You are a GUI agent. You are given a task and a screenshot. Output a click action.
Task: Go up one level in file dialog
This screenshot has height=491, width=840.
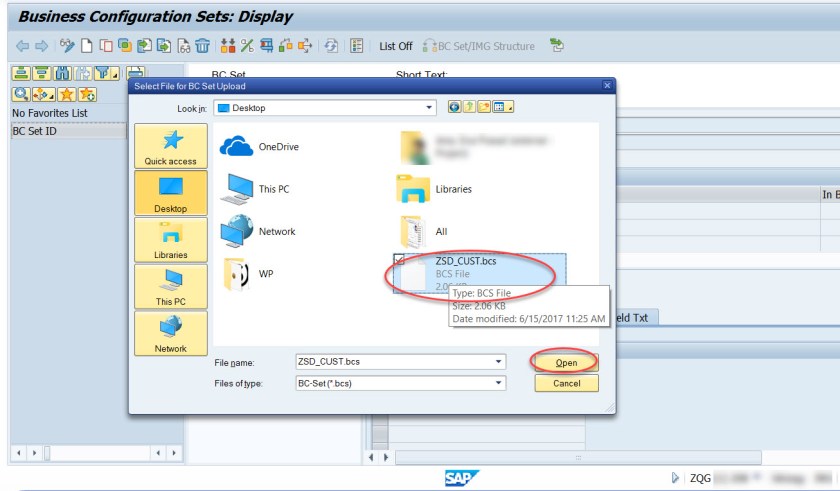click(x=469, y=107)
